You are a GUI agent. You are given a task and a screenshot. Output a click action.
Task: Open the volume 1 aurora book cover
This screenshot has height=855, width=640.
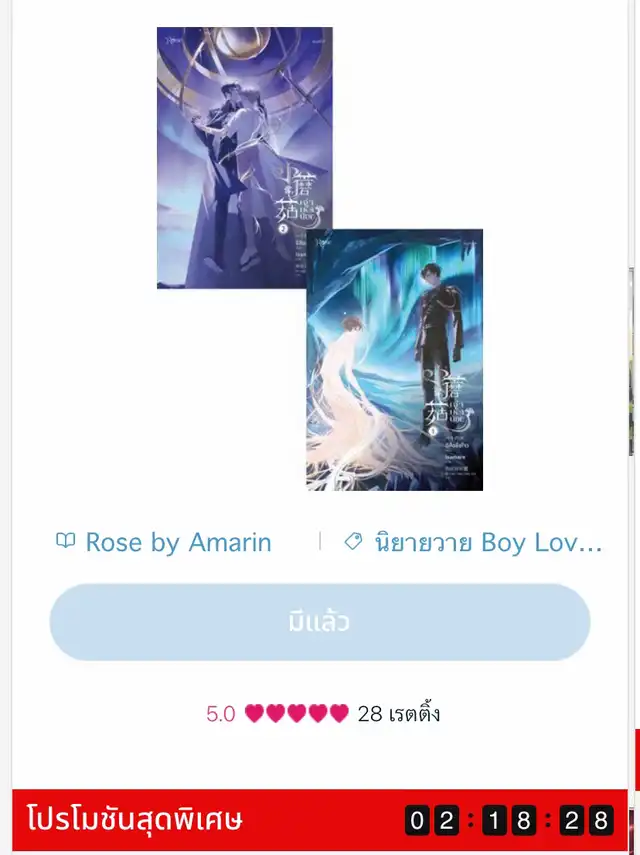coord(395,360)
